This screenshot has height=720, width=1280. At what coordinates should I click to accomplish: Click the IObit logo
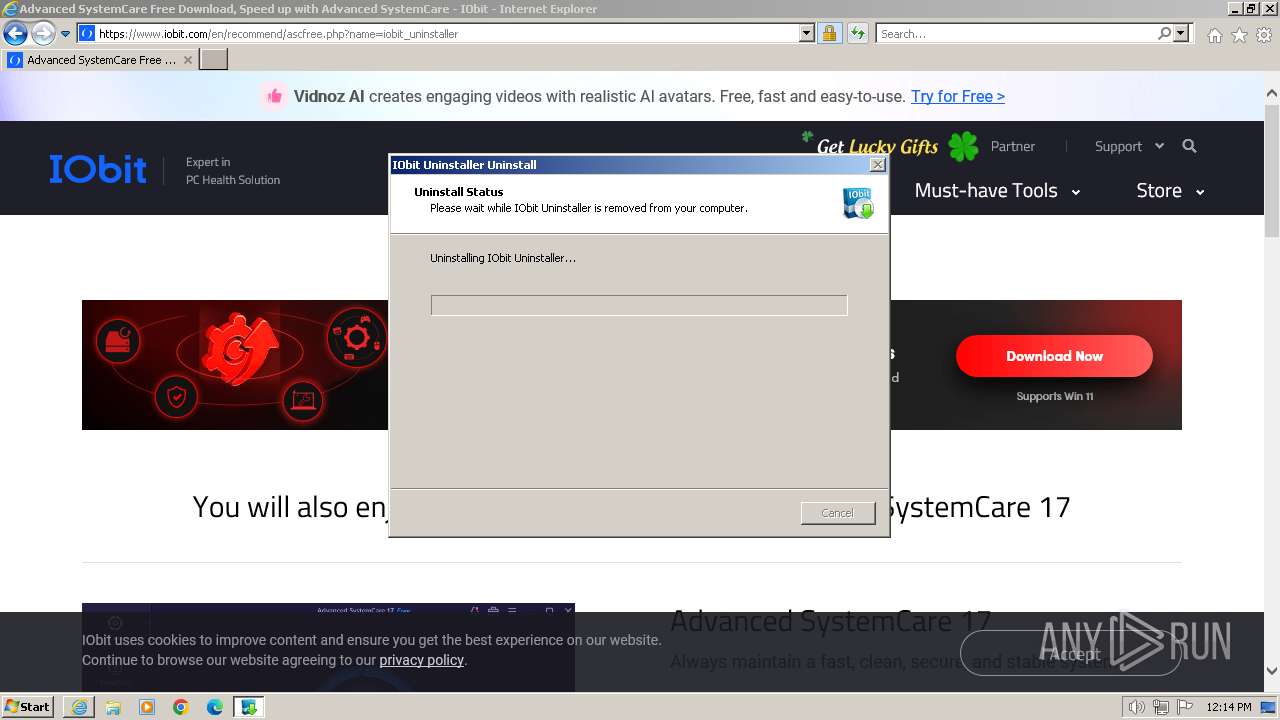[98, 169]
